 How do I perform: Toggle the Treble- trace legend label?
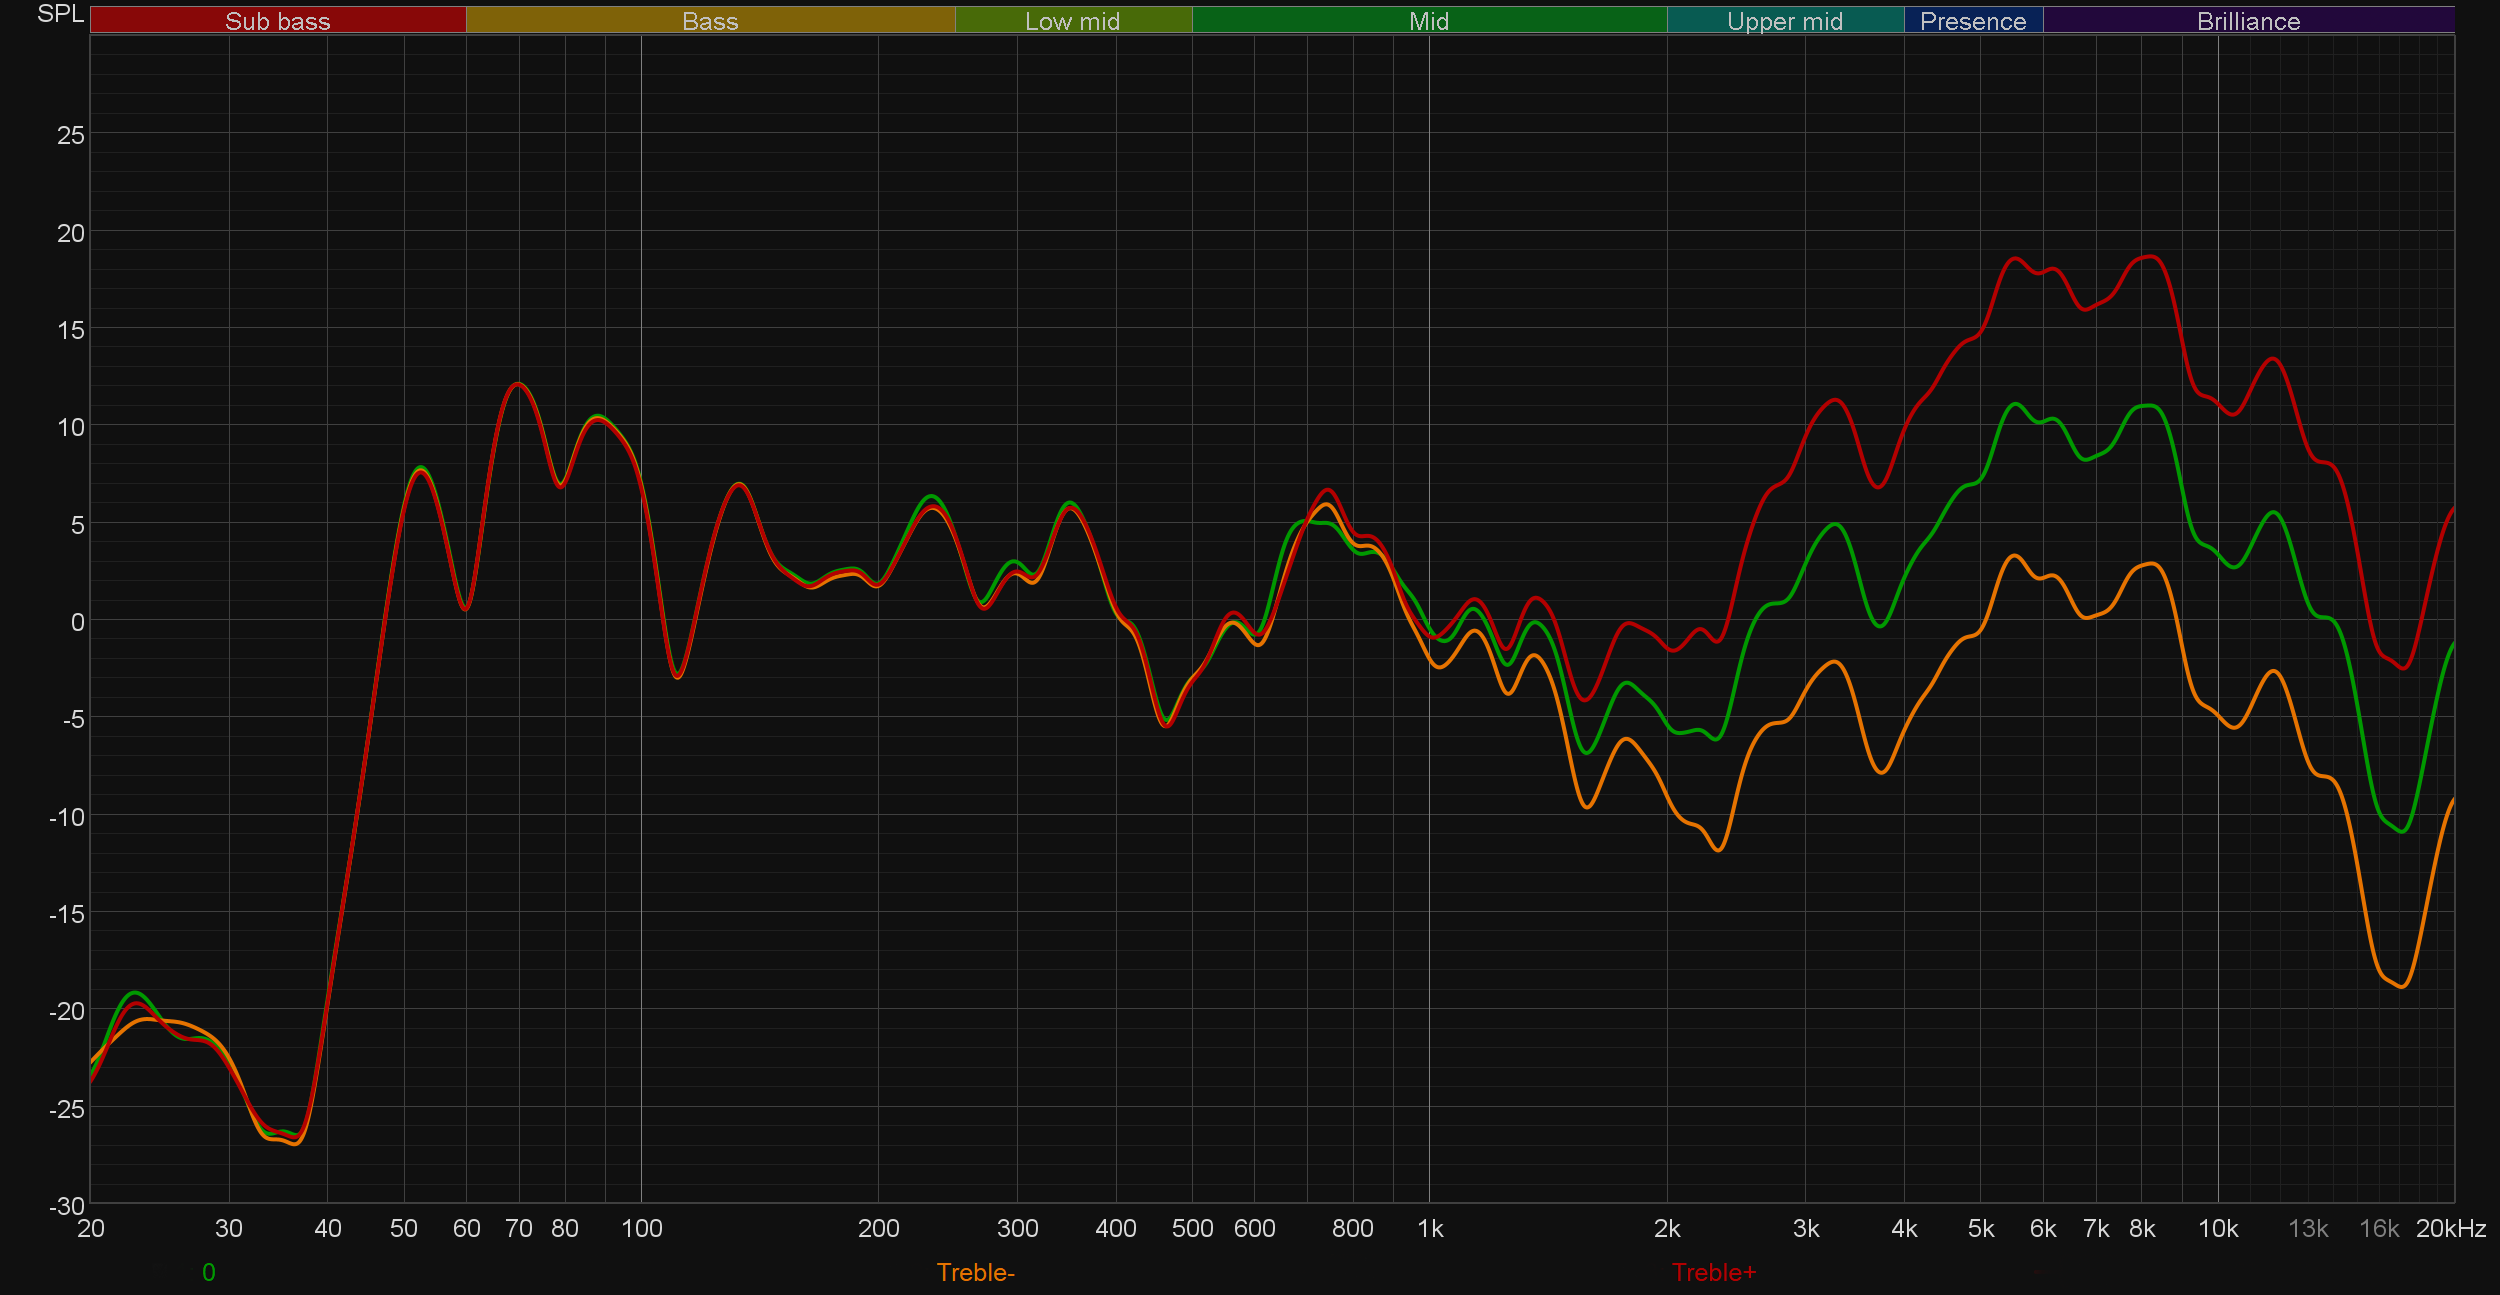point(975,1272)
